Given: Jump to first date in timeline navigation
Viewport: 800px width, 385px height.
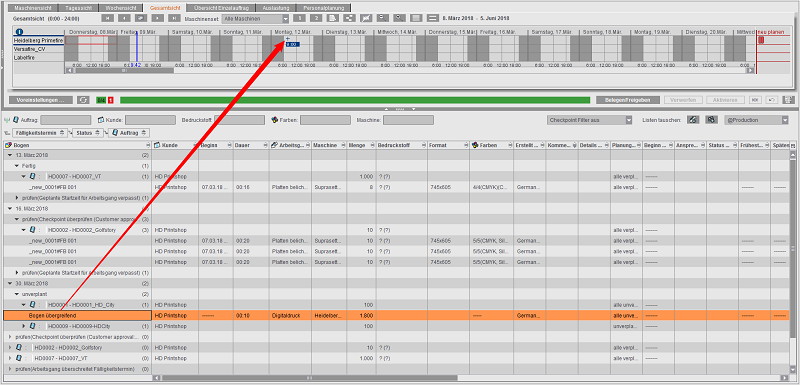Looking at the screenshot, I should click(x=107, y=18).
